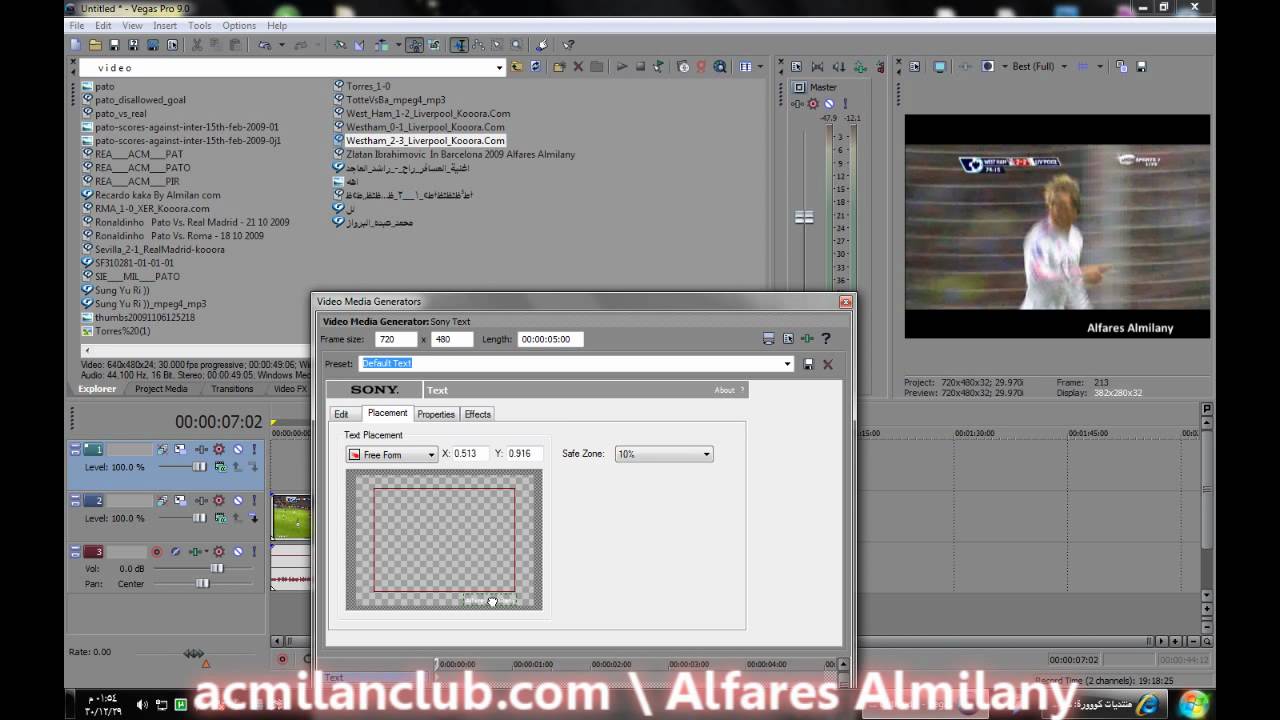The width and height of the screenshot is (1280, 720).
Task: Open the Safe Zone 10% dropdown
Action: pyautogui.click(x=706, y=454)
